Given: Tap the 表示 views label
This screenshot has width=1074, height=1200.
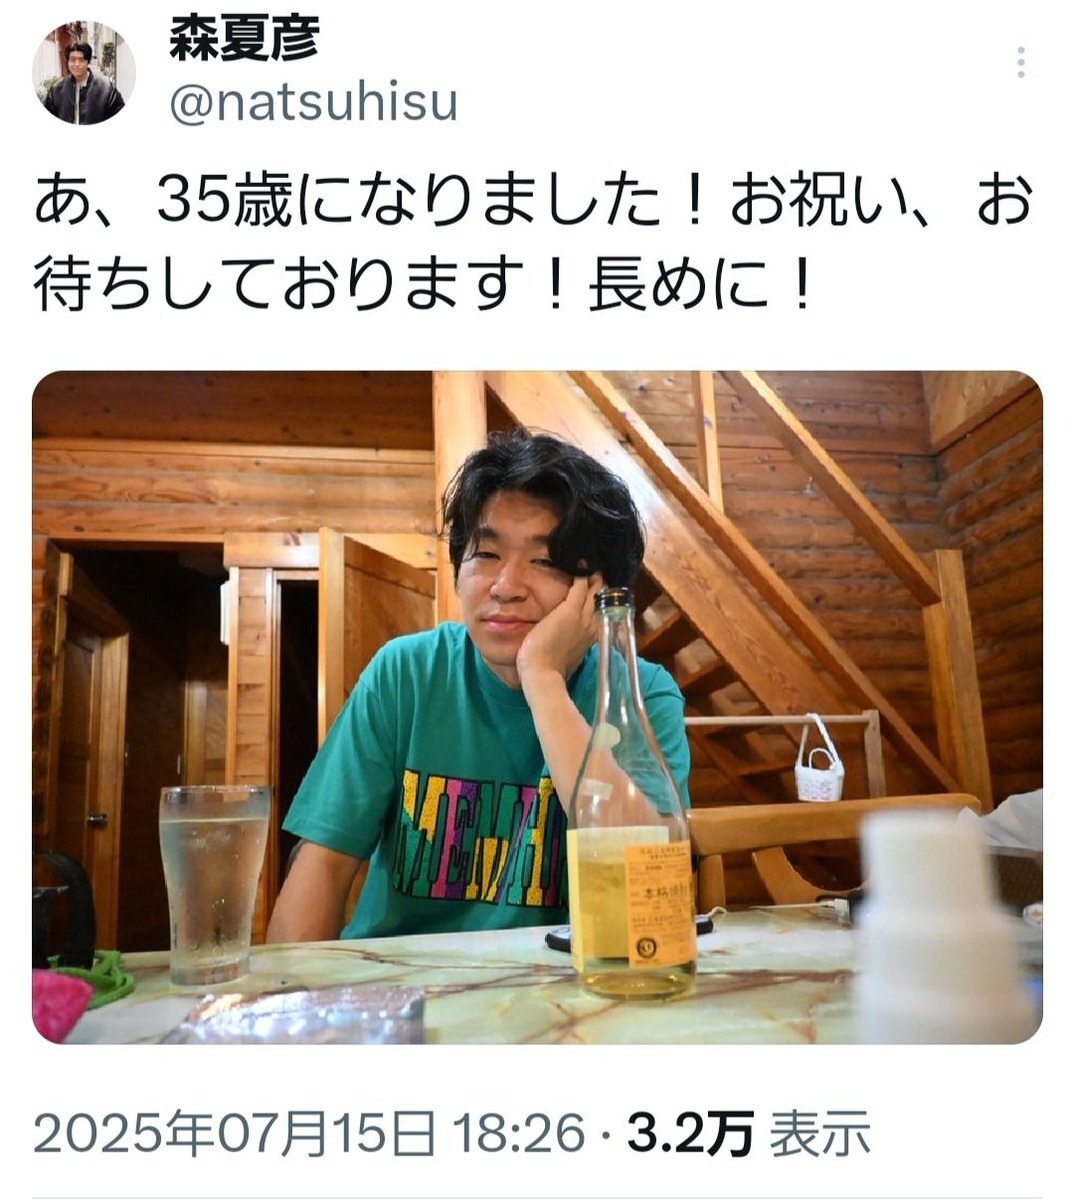Looking at the screenshot, I should tap(820, 1134).
